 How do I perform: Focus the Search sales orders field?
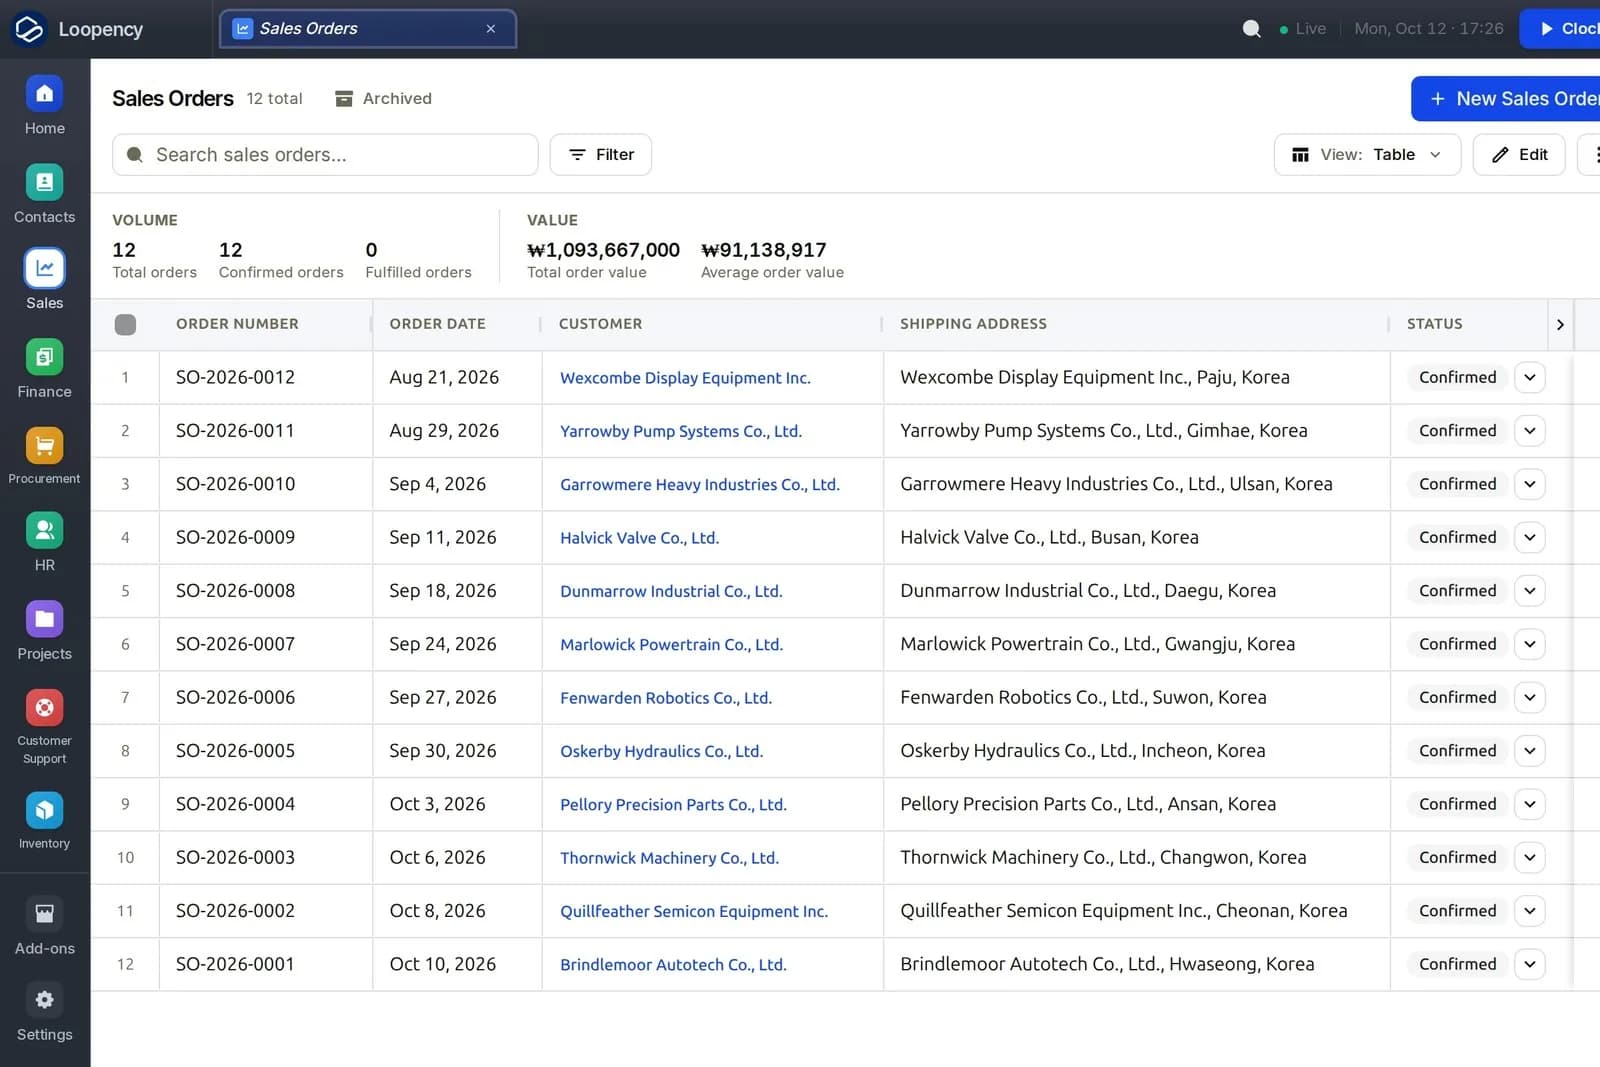325,155
